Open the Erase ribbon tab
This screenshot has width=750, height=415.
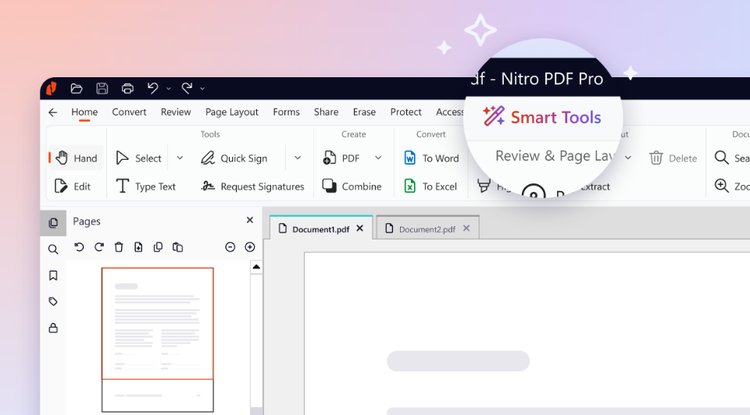pyautogui.click(x=364, y=112)
